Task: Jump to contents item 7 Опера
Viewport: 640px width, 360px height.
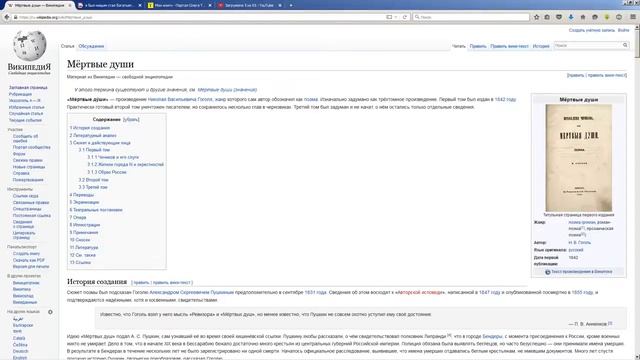Action: pos(78,218)
